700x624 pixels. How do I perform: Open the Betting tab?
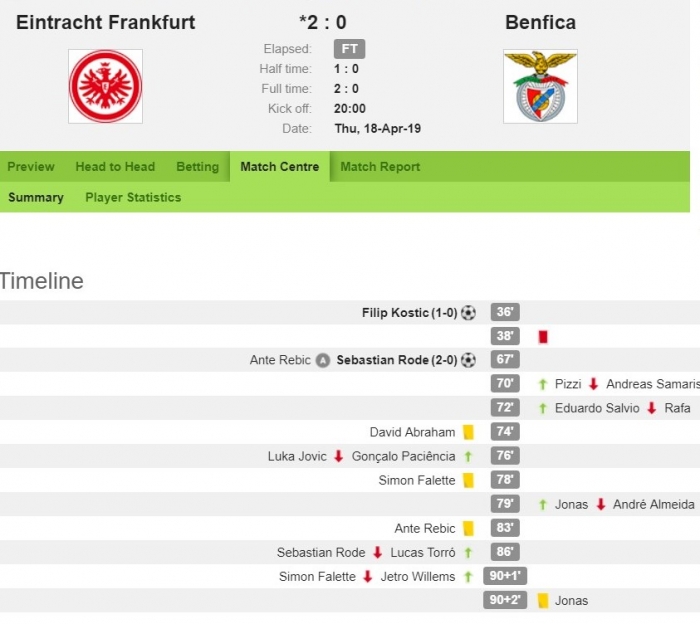pyautogui.click(x=198, y=166)
